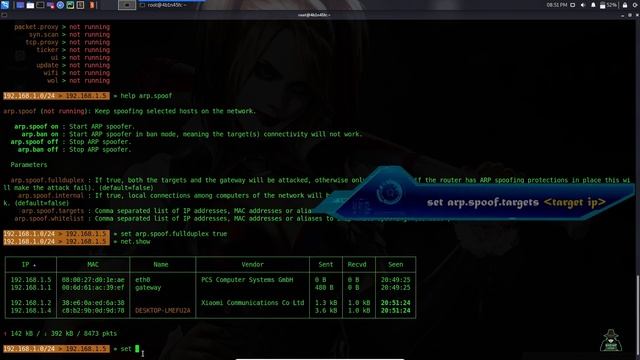Click 'set arp.spoof.fullduplex true' command line
The width and height of the screenshot is (640, 360).
(174, 234)
